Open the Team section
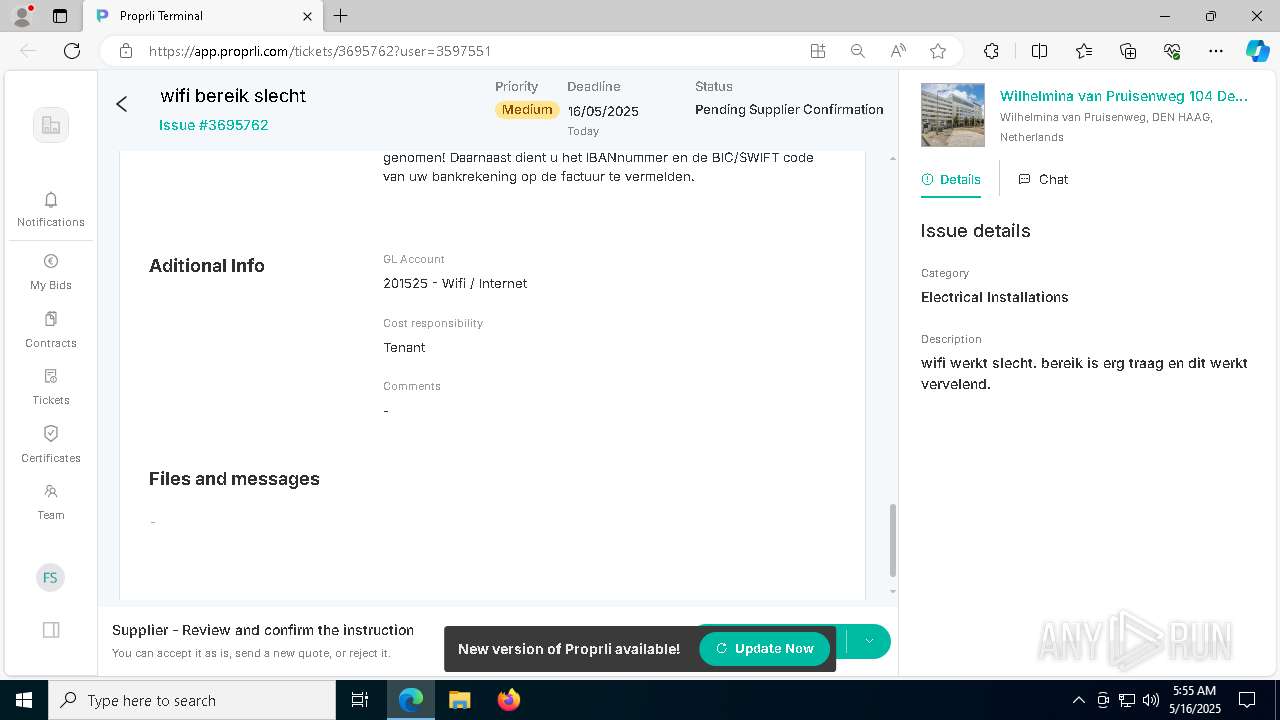Screen dimensions: 1280x720 pyautogui.click(x=51, y=502)
